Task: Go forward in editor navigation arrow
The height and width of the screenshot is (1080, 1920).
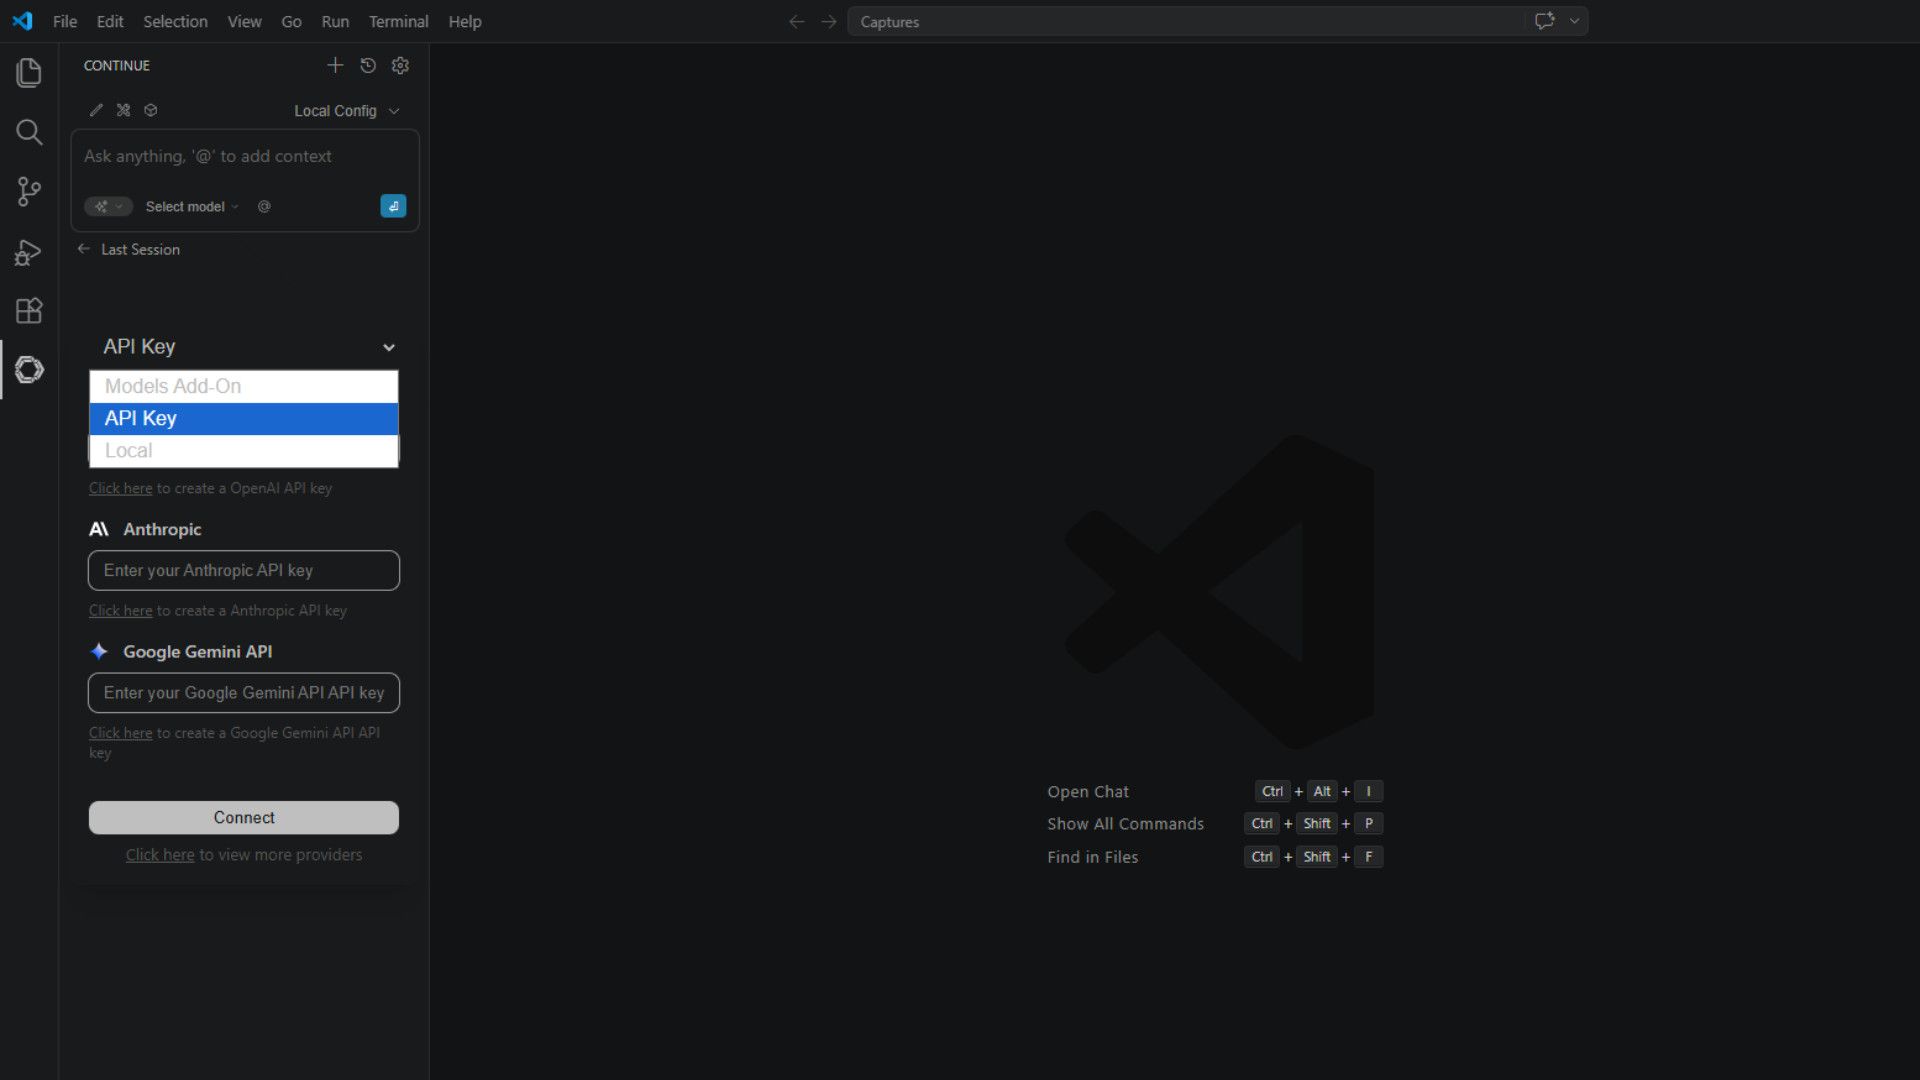Action: 828,21
